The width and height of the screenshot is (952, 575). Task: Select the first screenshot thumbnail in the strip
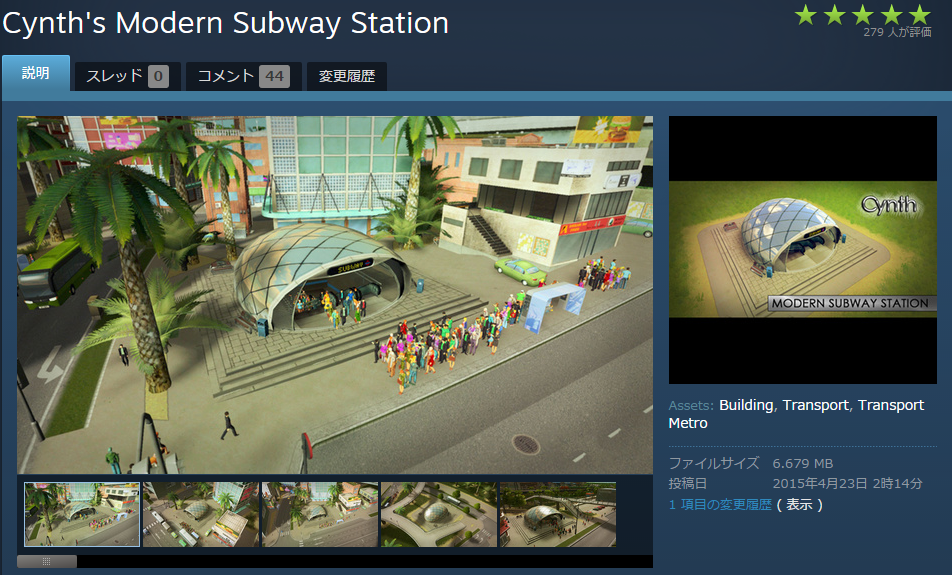(x=82, y=514)
